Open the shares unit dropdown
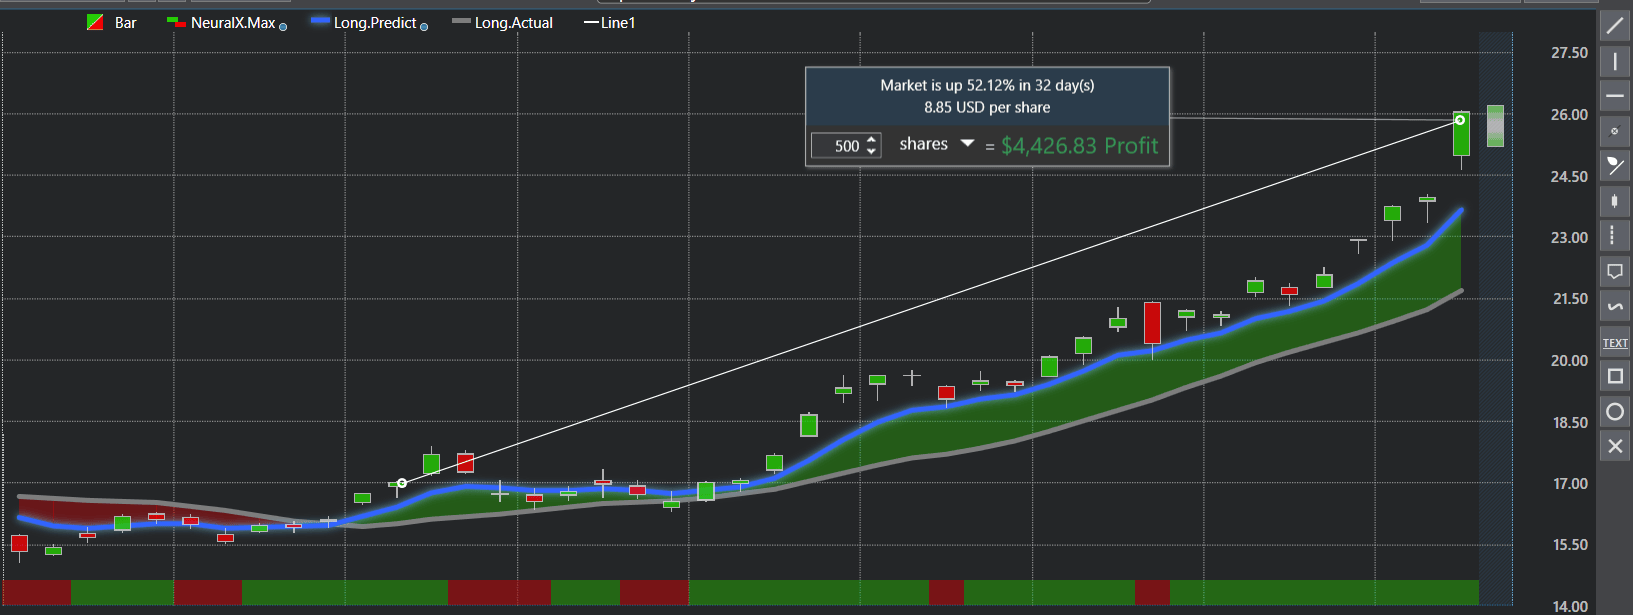This screenshot has width=1633, height=615. (x=967, y=144)
